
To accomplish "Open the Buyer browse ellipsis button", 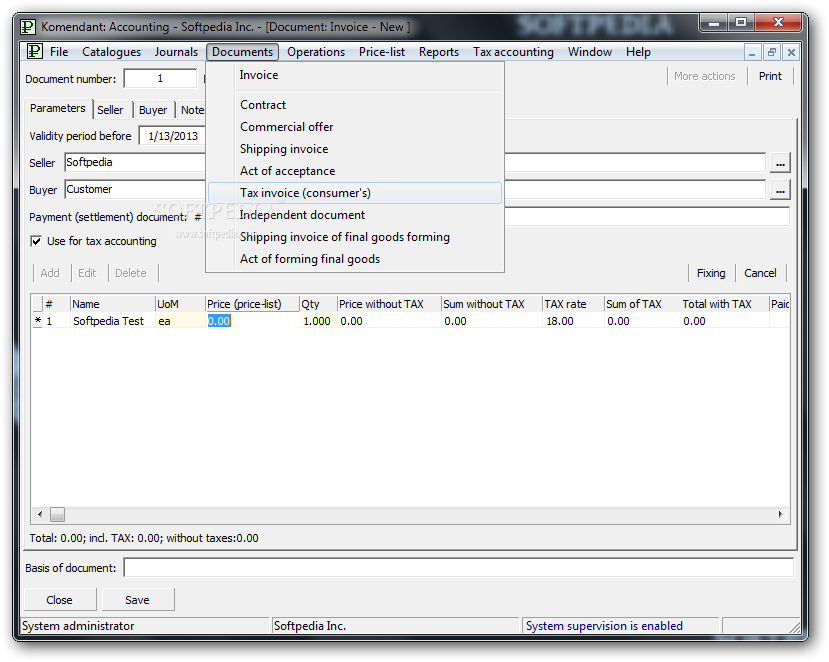I will click(x=780, y=190).
